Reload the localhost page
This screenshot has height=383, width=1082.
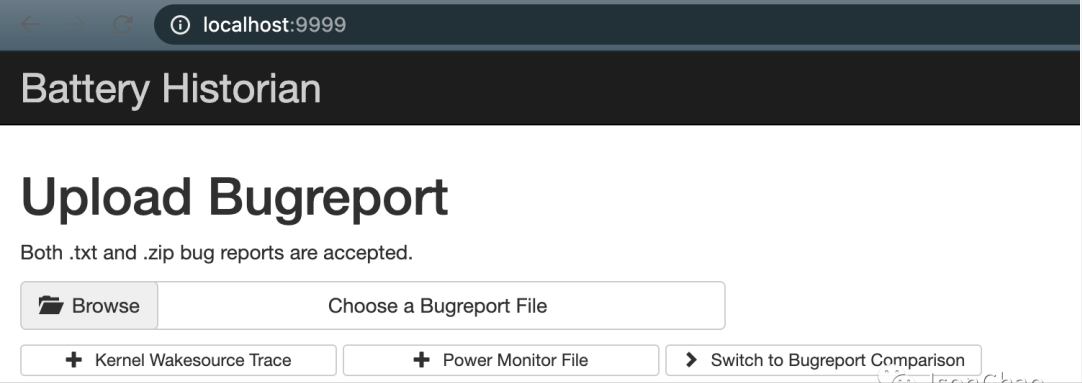[123, 25]
